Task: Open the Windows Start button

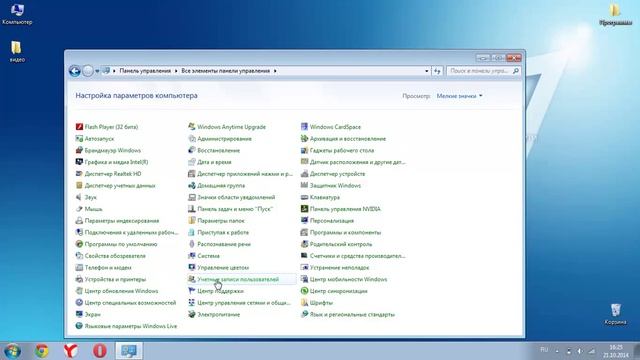Action: coord(12,351)
